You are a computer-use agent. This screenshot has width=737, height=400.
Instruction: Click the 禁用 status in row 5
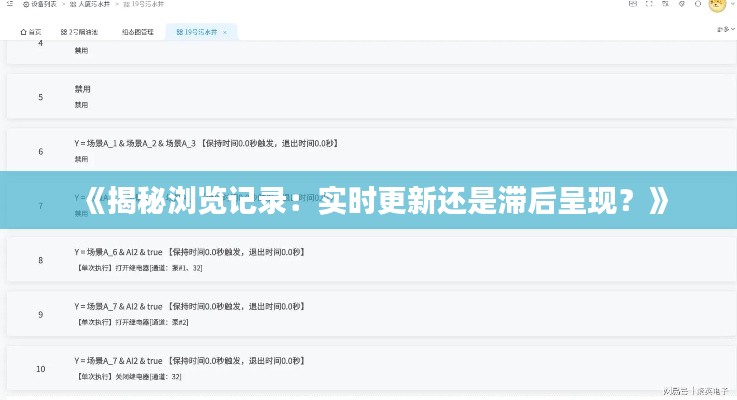pos(81,104)
